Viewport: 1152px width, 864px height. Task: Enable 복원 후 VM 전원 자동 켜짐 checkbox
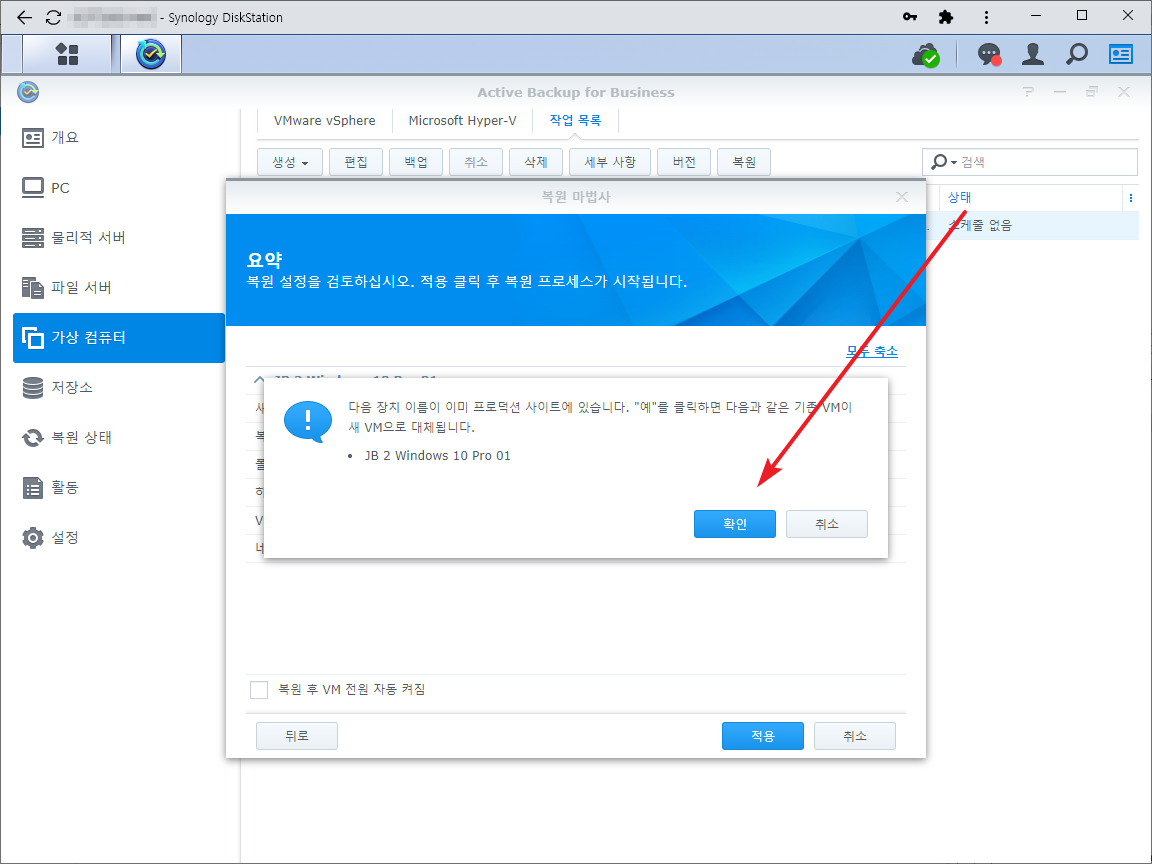(x=259, y=690)
